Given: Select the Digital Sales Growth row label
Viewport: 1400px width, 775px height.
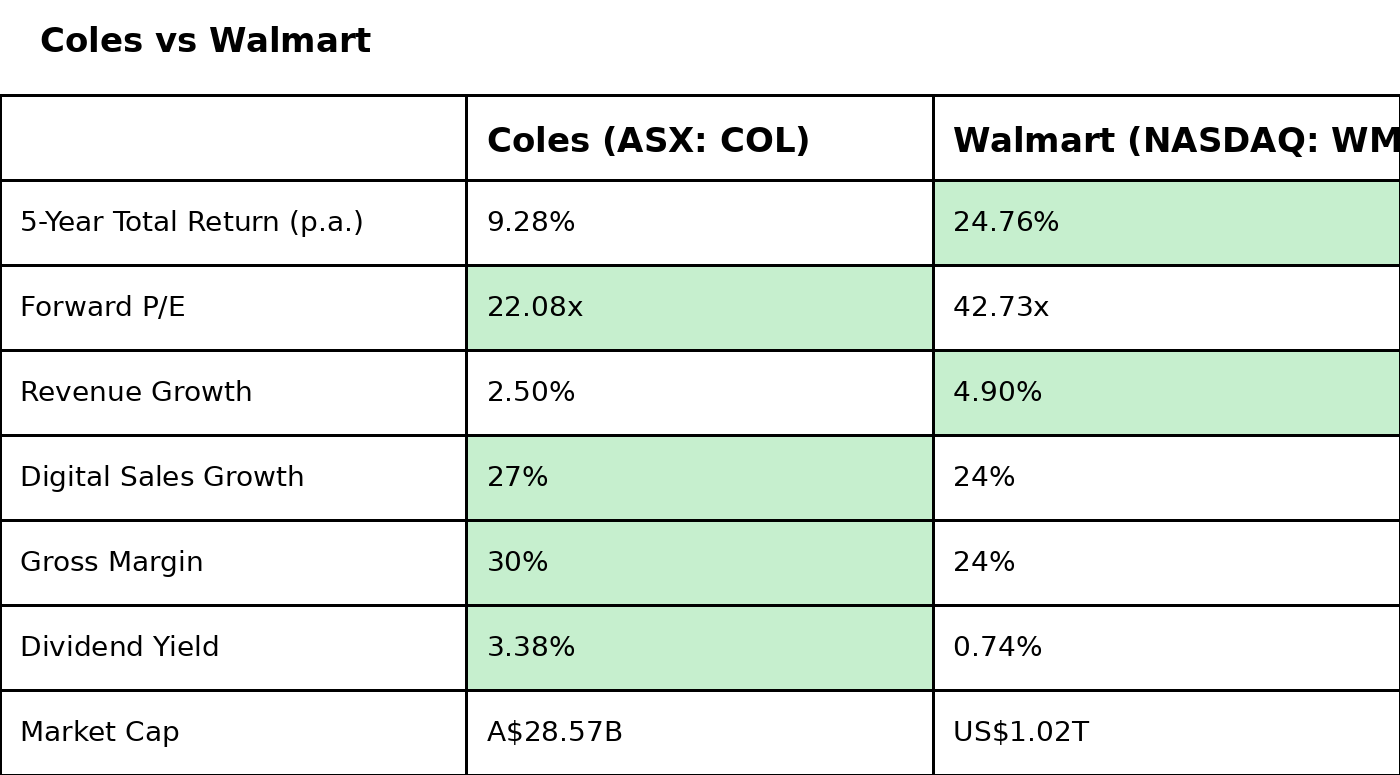Looking at the screenshot, I should (162, 478).
